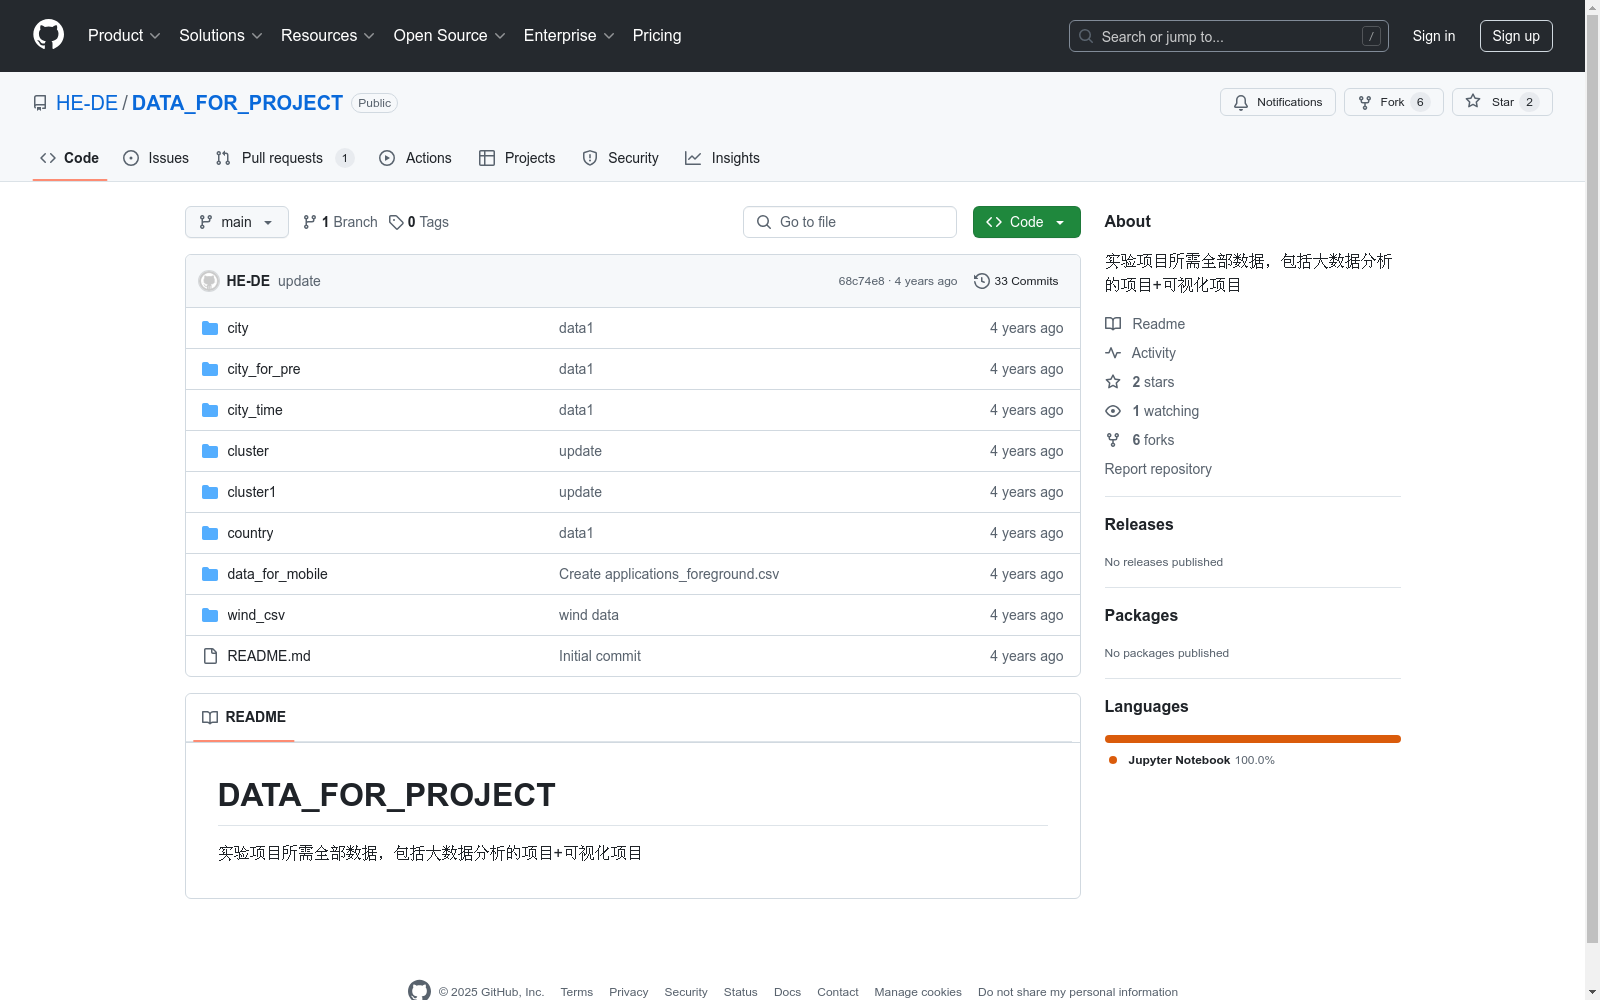Click the book icon next to Readme link
The height and width of the screenshot is (1000, 1600).
tap(1113, 324)
